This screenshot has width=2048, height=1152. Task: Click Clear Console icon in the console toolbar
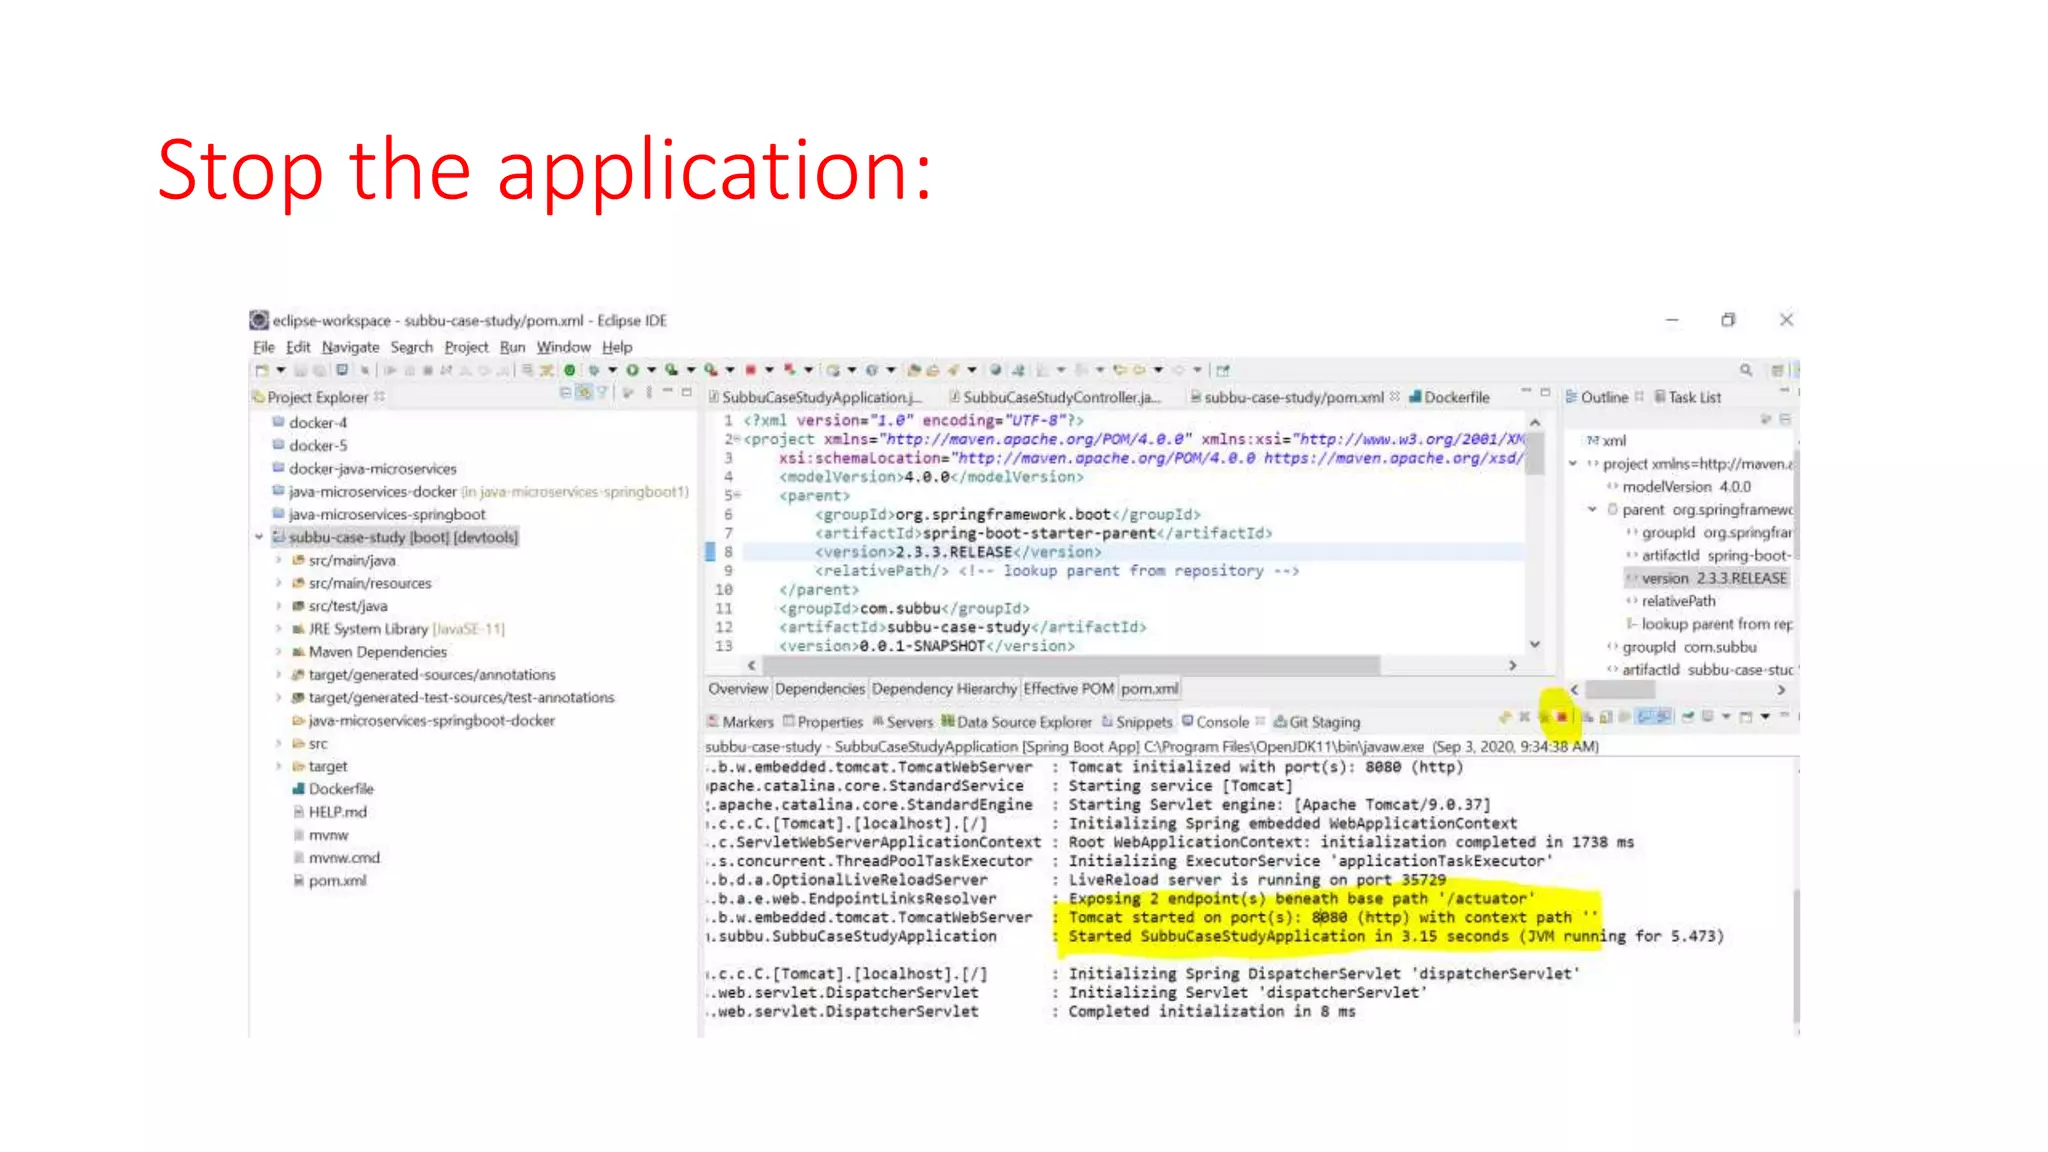1588,717
